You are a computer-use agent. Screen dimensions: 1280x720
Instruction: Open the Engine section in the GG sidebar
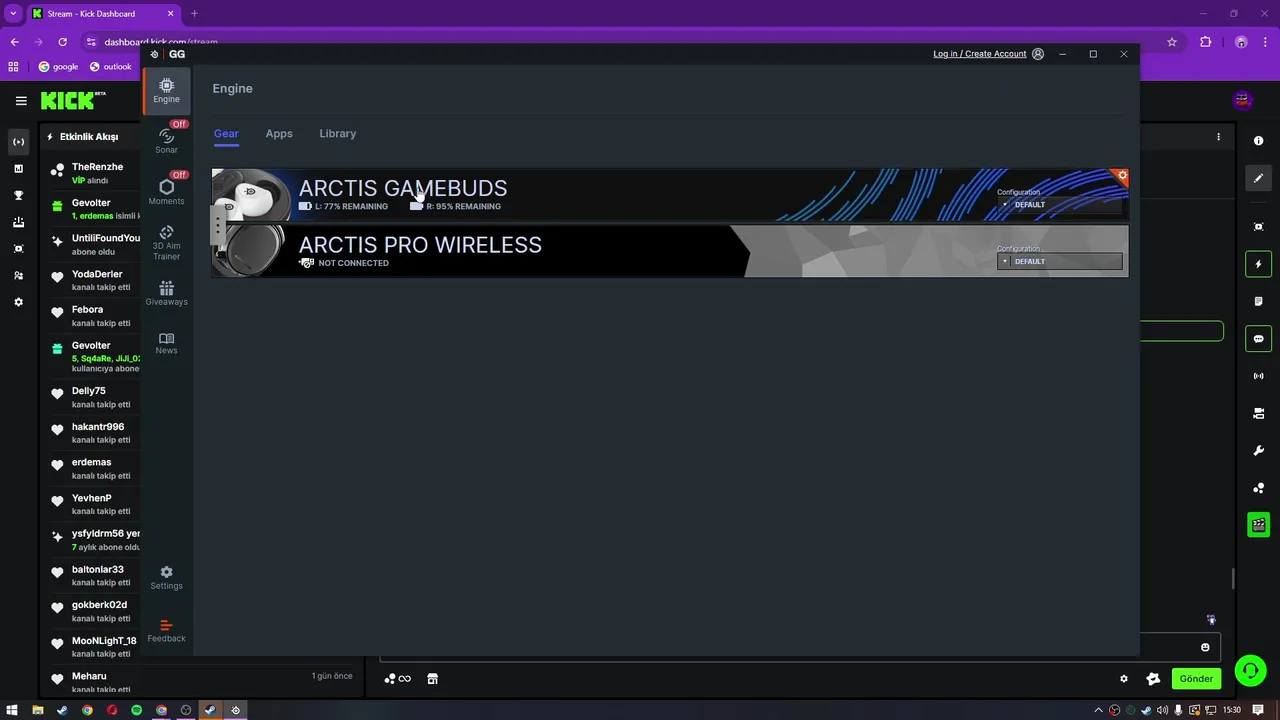[x=166, y=91]
